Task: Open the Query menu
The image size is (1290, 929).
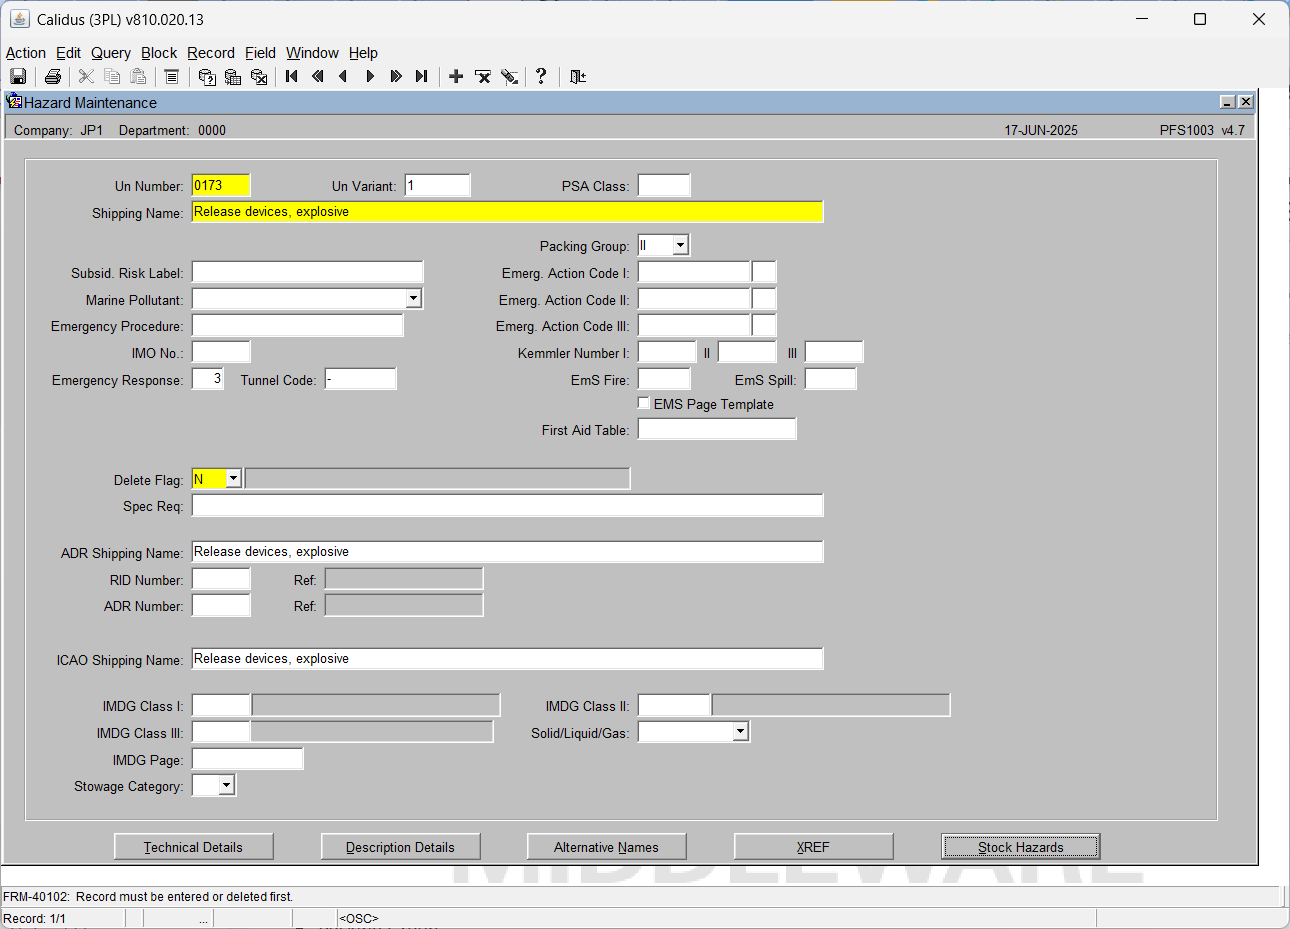Action: 111,53
